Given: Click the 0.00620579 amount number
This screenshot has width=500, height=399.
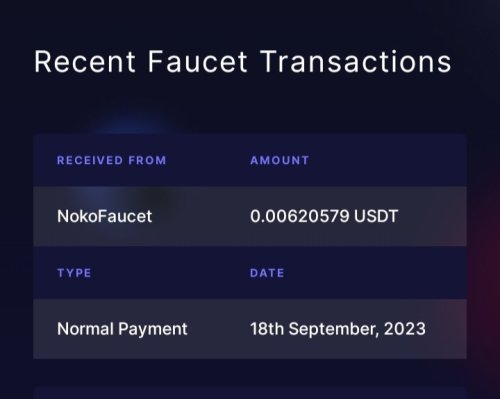Looking at the screenshot, I should (x=300, y=216).
